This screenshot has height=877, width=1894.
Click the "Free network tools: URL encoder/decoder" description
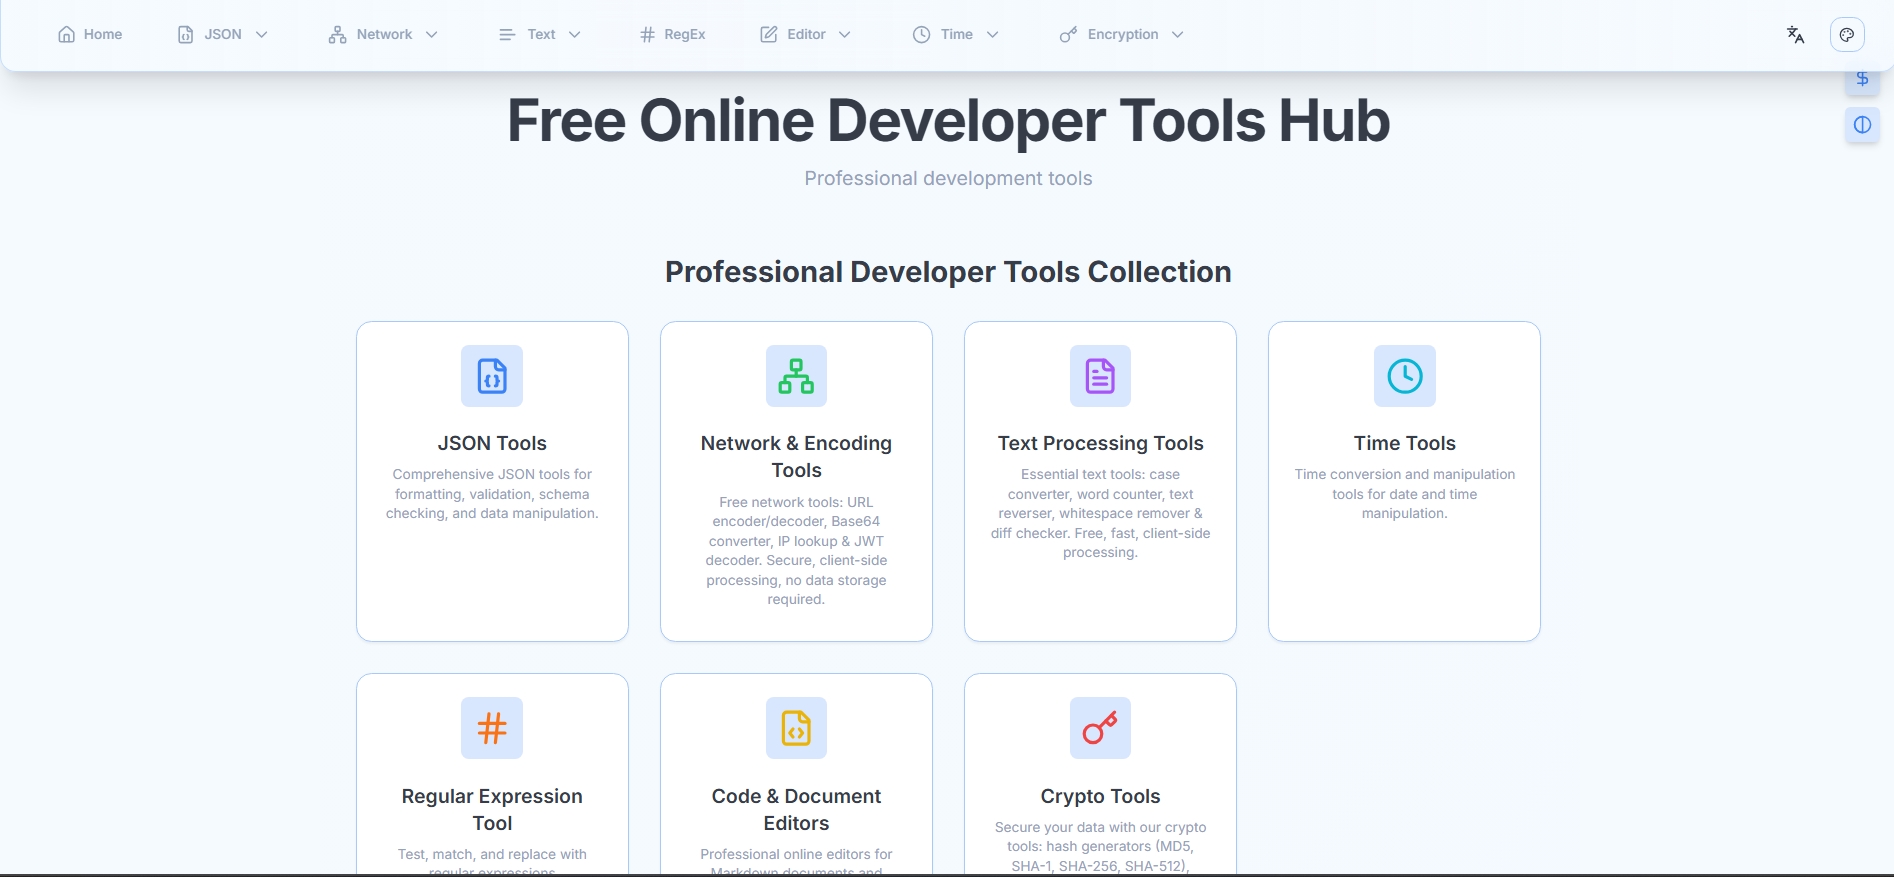click(x=796, y=551)
